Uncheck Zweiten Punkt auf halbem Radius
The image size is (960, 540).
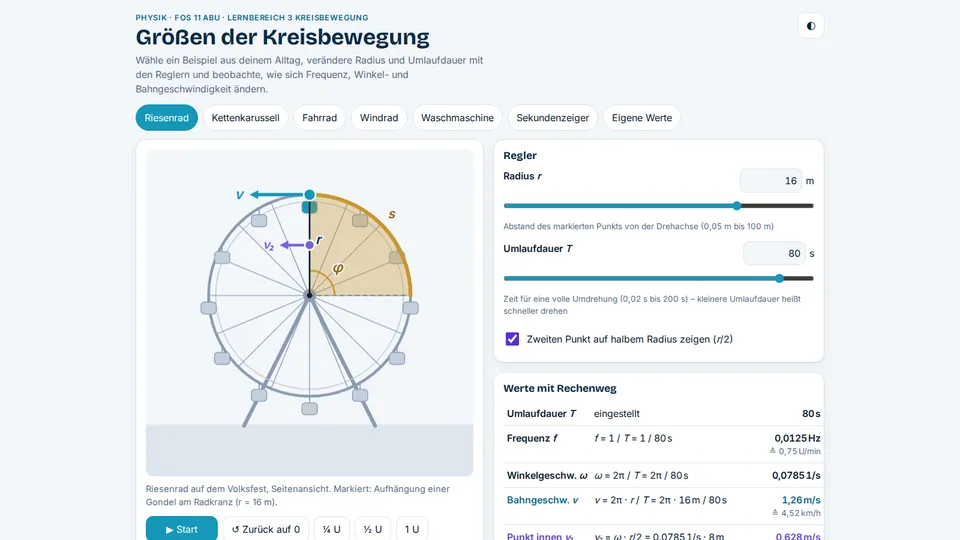512,339
